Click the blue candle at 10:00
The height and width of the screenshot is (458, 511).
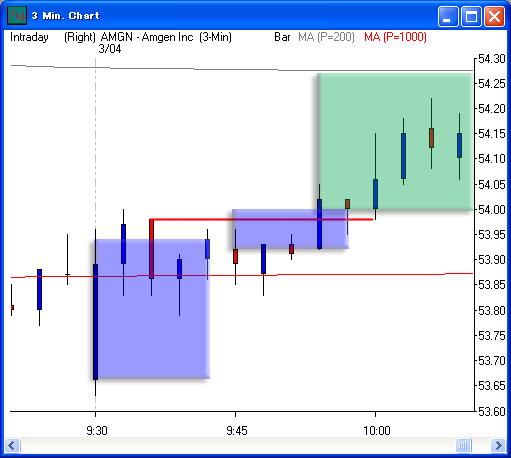click(375, 194)
